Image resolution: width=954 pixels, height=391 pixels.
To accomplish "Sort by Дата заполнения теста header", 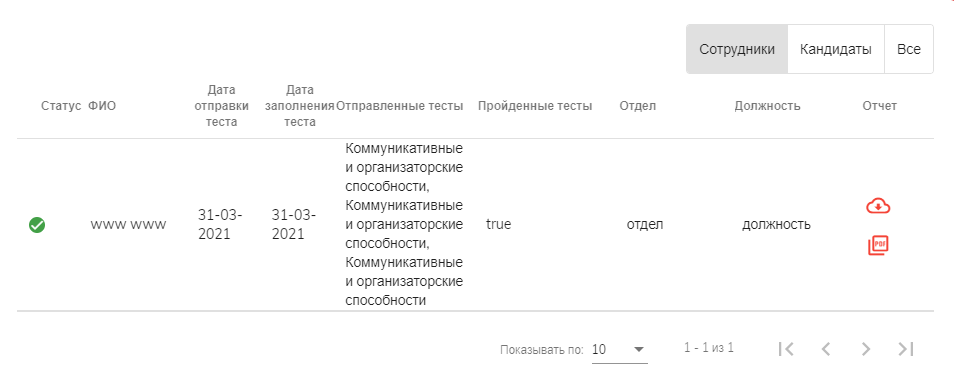I will click(300, 106).
